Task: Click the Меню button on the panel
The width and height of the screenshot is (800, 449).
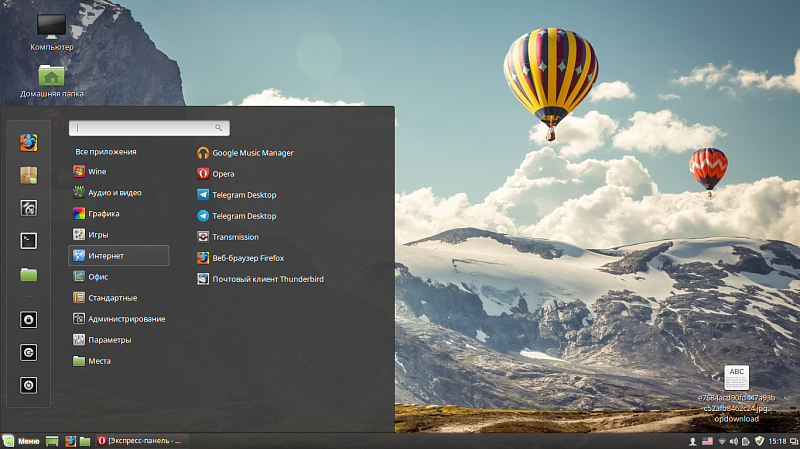Action: 22,441
